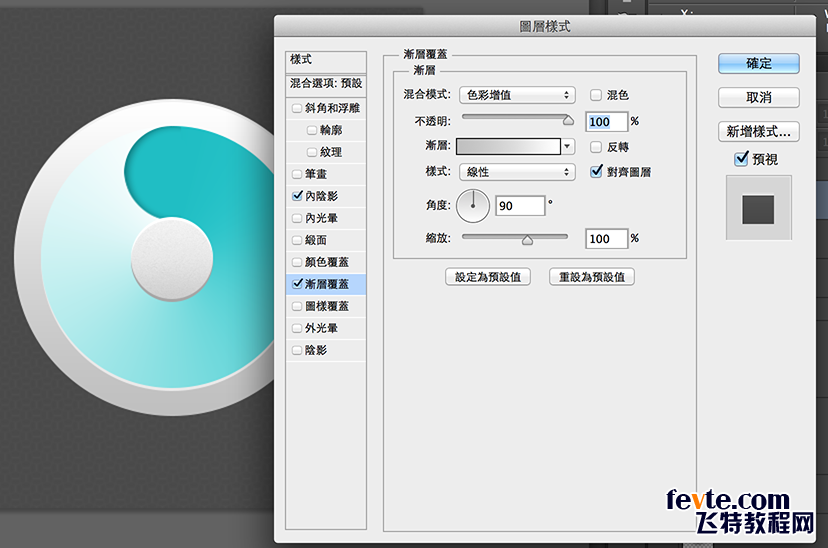Click the 新增樣式... button
The image size is (828, 548).
pyautogui.click(x=758, y=131)
